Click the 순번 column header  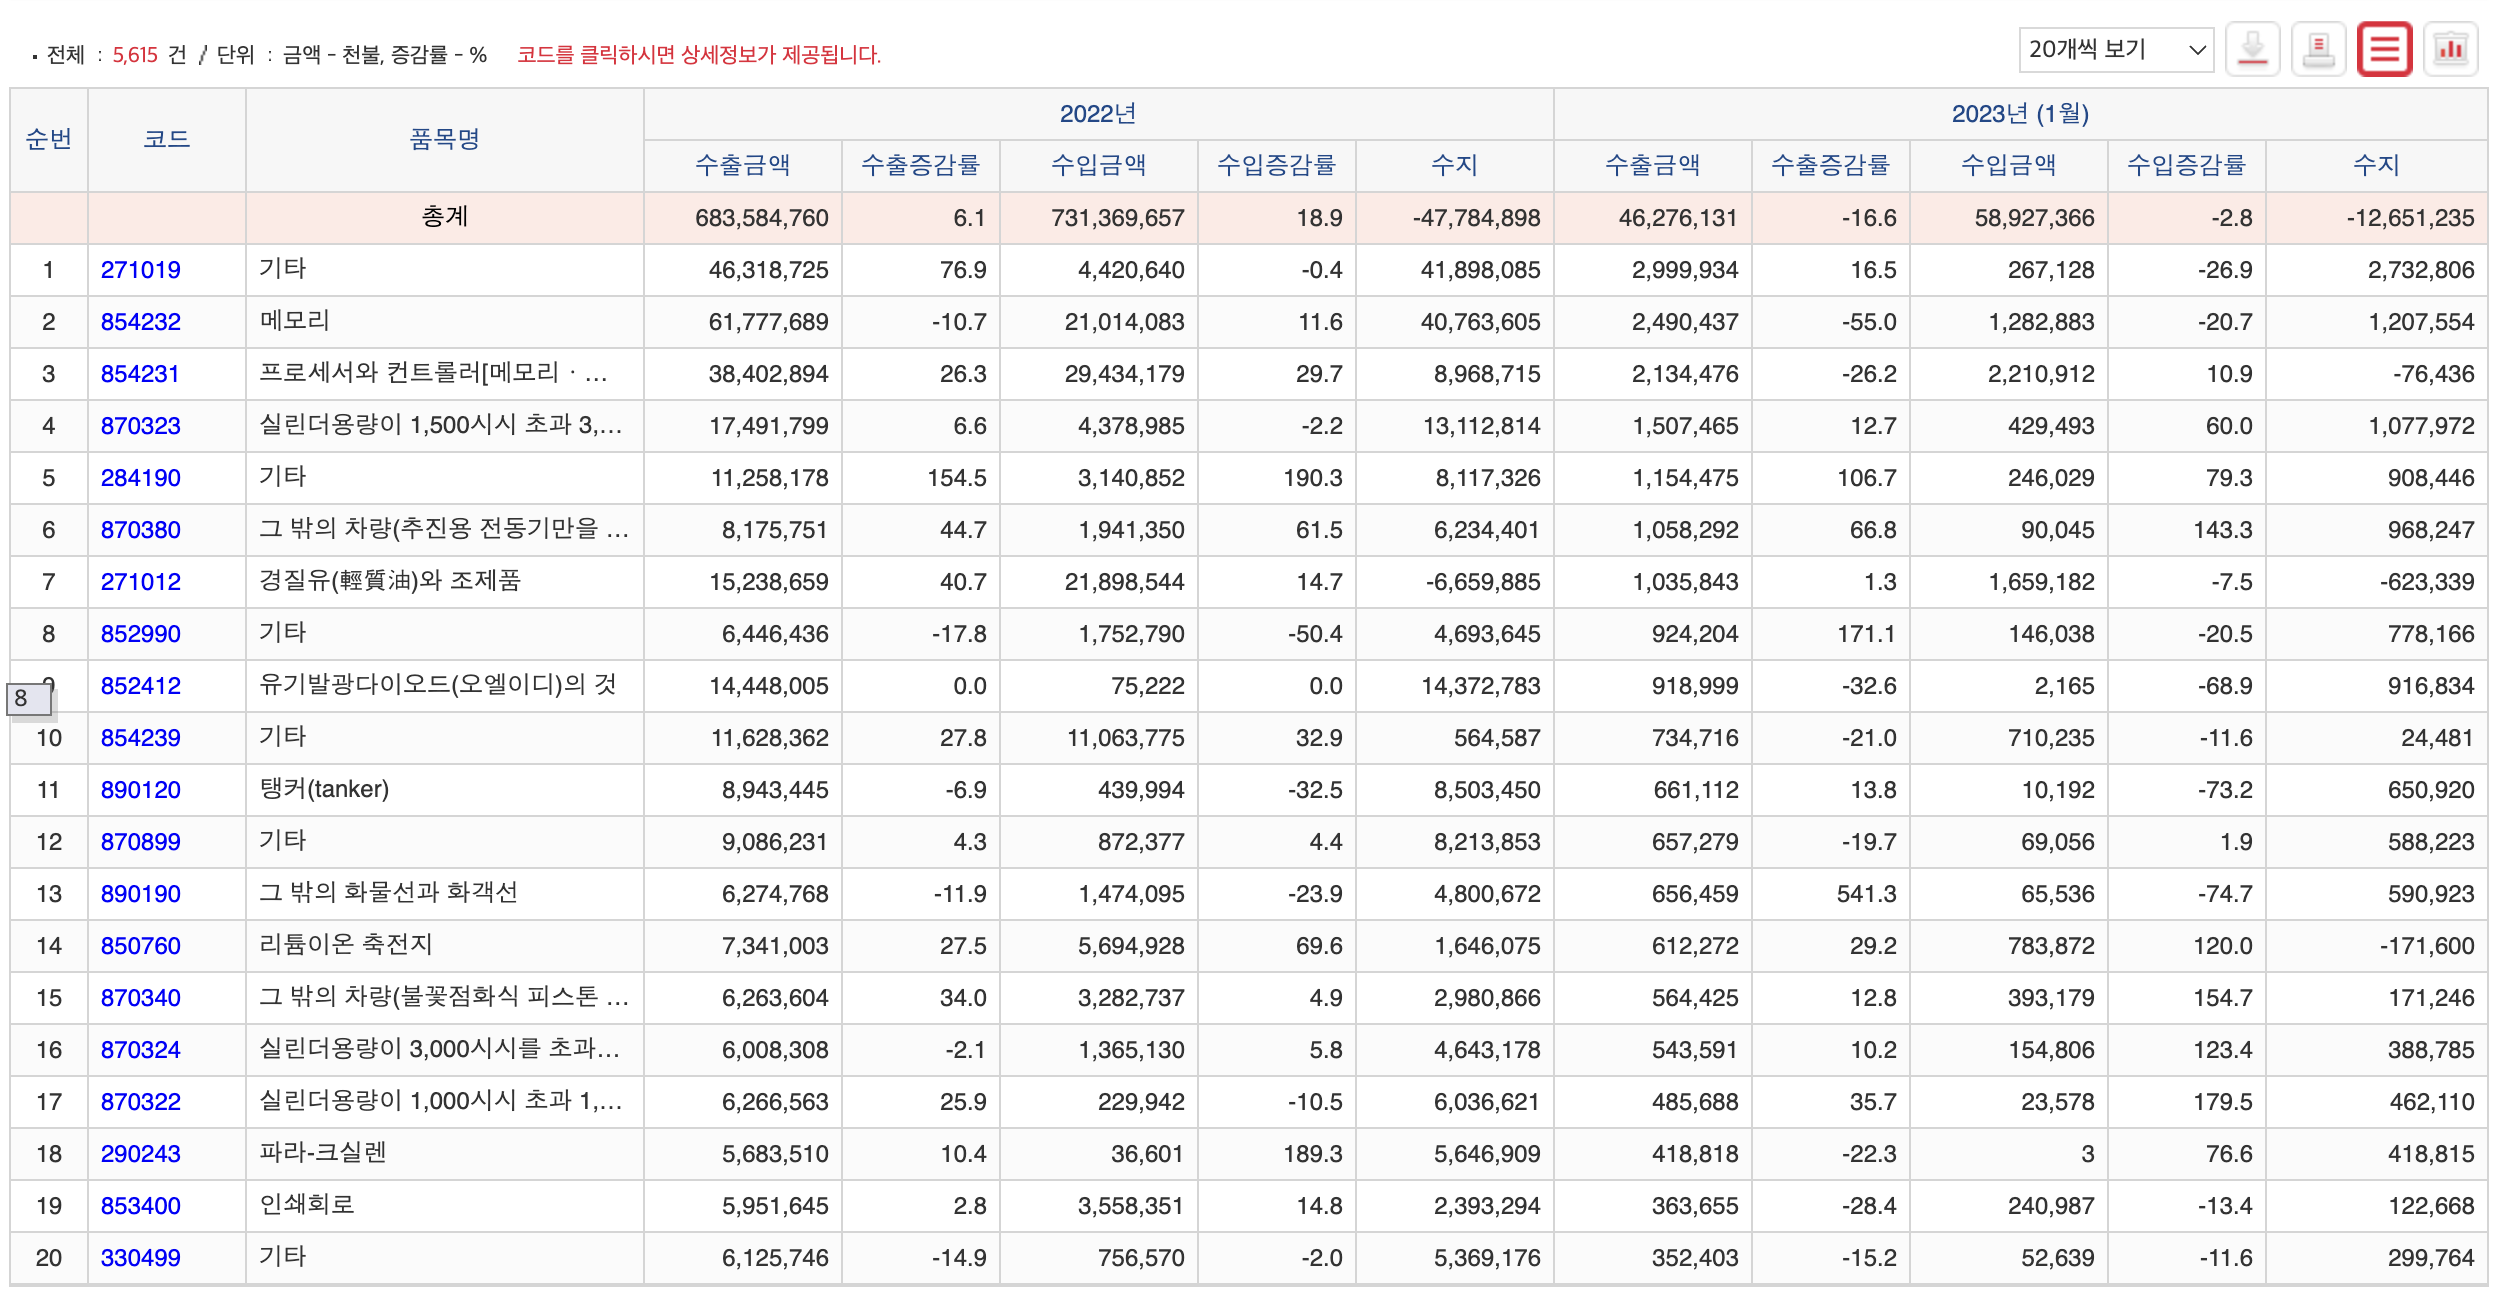(x=48, y=140)
